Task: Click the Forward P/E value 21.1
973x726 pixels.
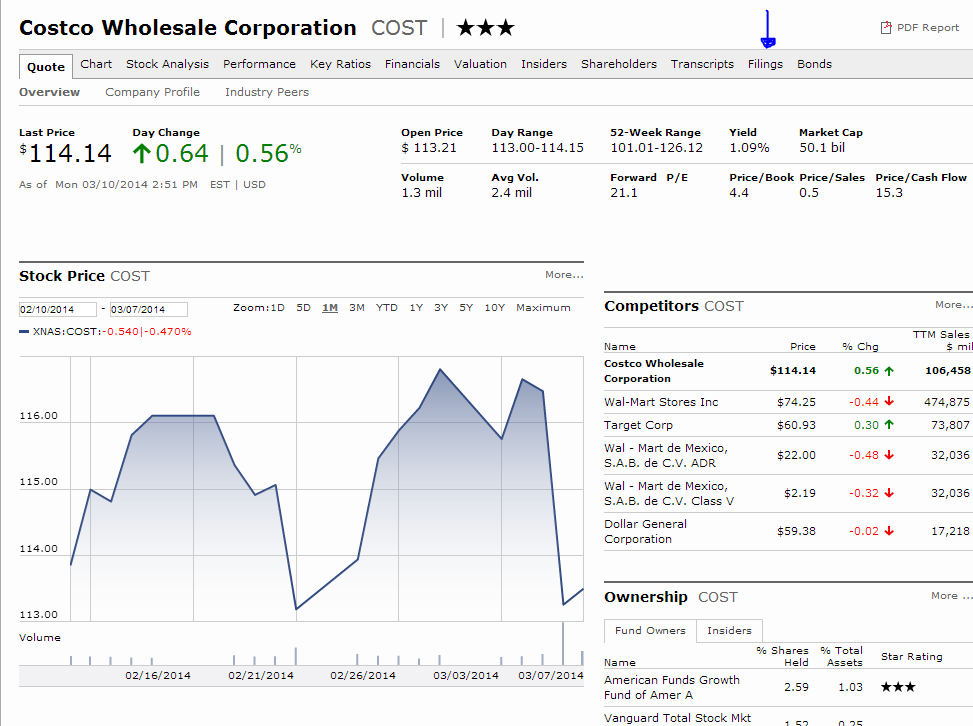Action: tap(624, 193)
